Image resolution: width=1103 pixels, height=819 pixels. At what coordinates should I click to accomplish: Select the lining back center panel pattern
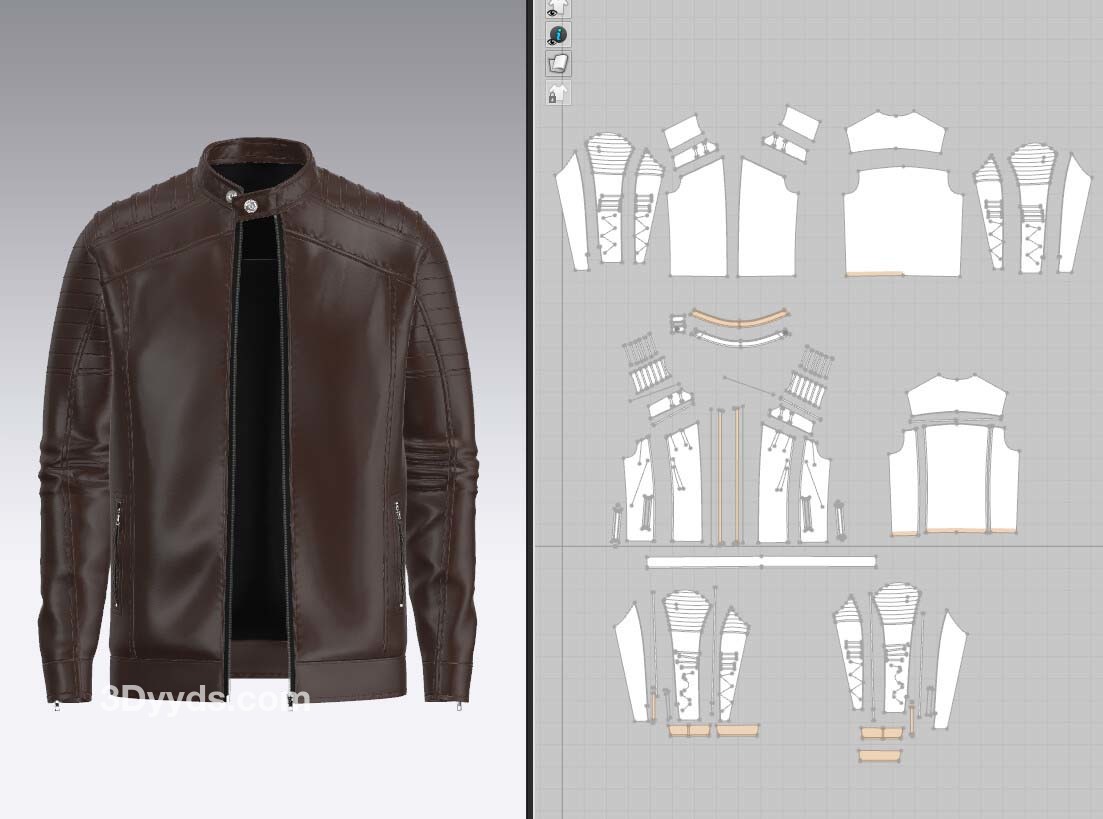click(957, 475)
